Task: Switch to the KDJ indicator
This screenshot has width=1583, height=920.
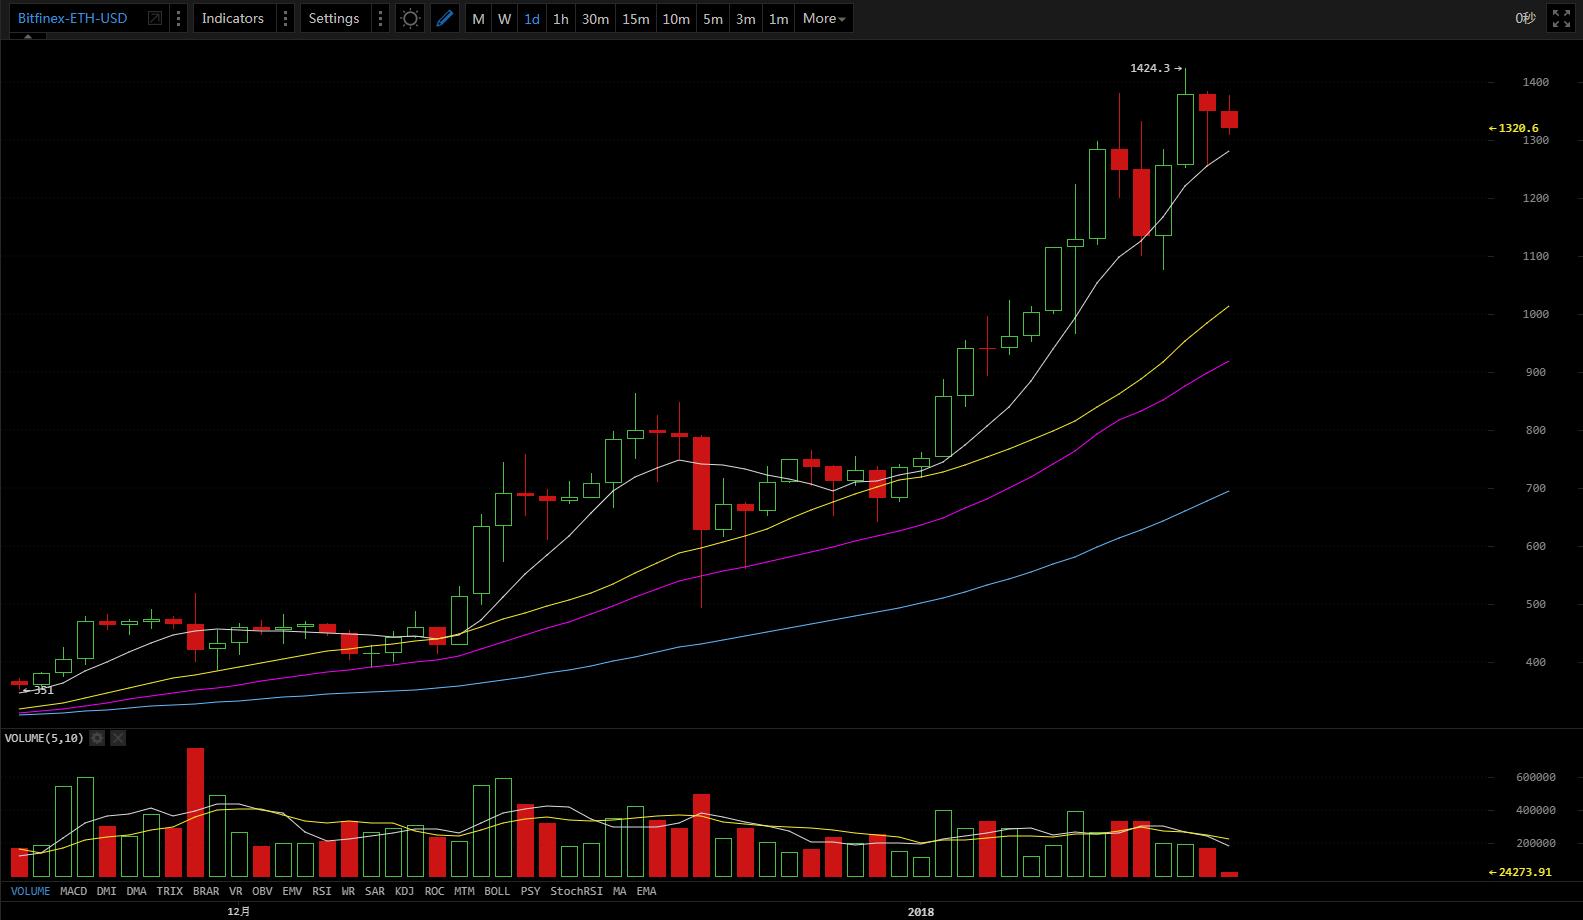Action: tap(404, 891)
